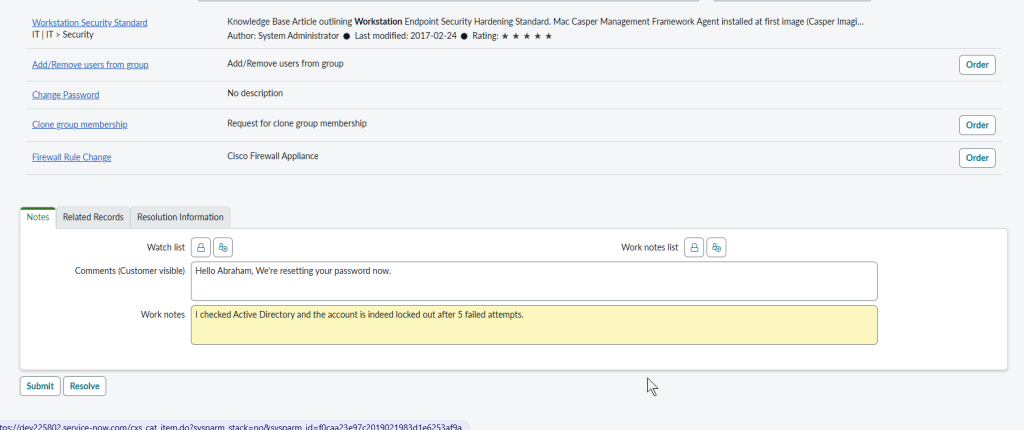Click into the Comments (Customer visible) field
This screenshot has height=430, width=1024.
click(x=533, y=281)
